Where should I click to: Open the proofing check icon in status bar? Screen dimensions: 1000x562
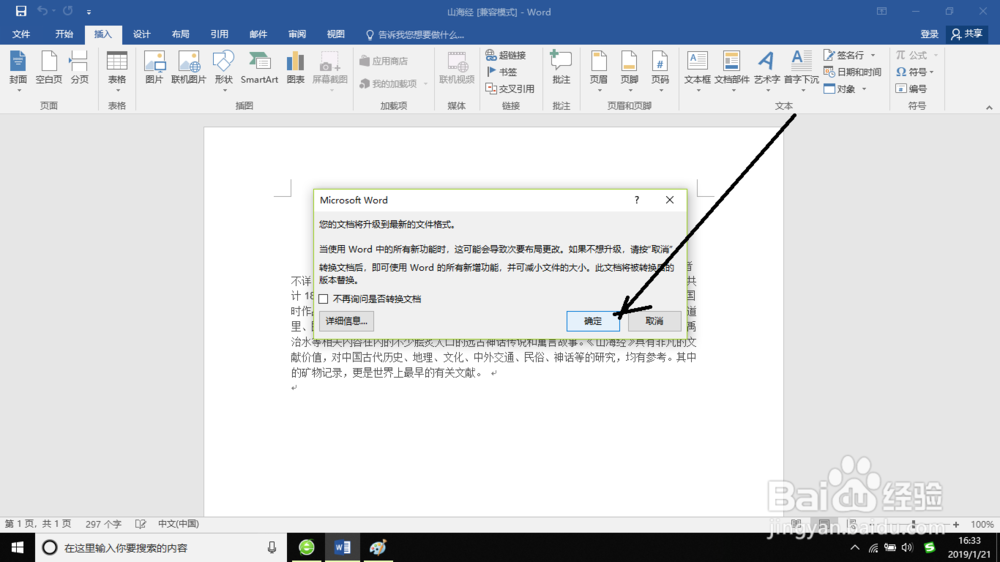tap(140, 524)
